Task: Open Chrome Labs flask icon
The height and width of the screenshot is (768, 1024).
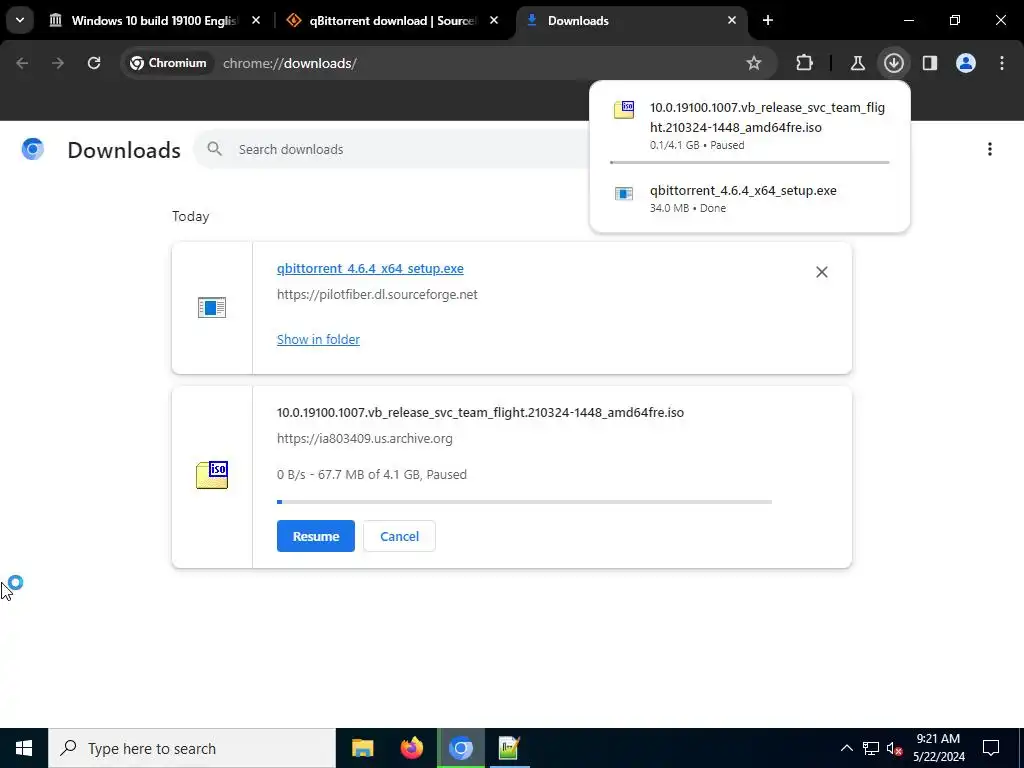Action: (857, 63)
